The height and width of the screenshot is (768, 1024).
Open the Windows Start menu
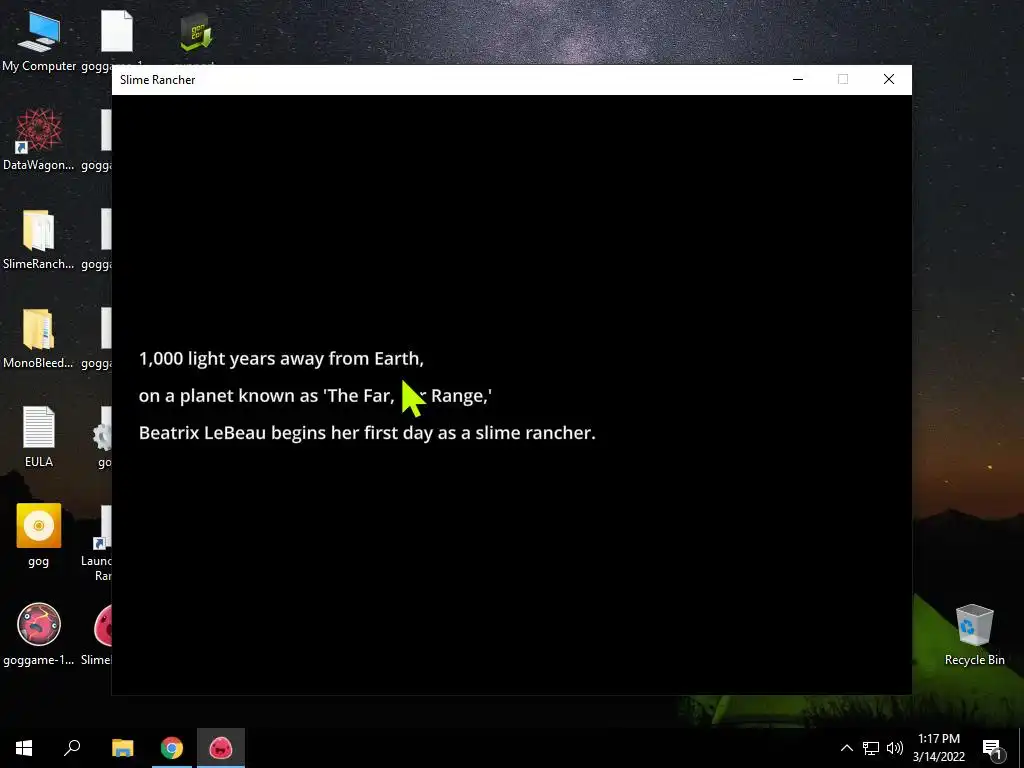[x=24, y=748]
